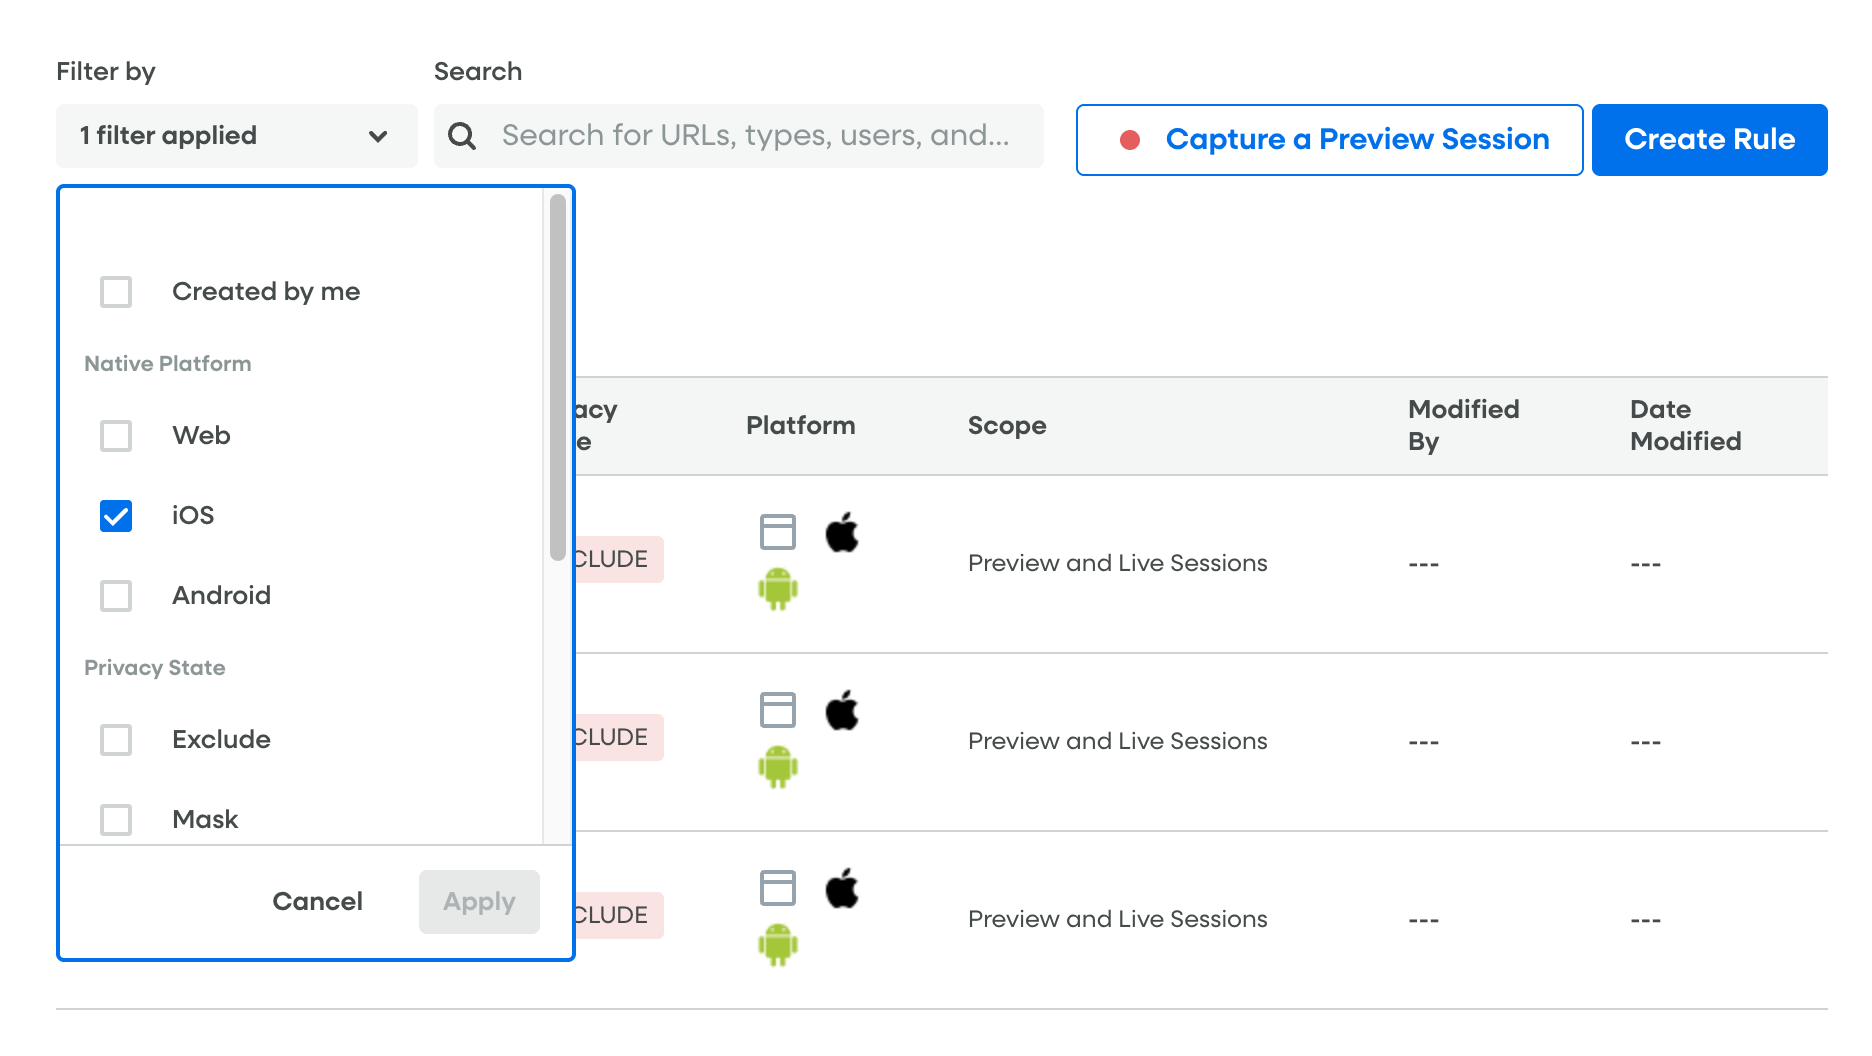Click the Android icon in first row
Screen dimensions: 1872x1056
(777, 589)
